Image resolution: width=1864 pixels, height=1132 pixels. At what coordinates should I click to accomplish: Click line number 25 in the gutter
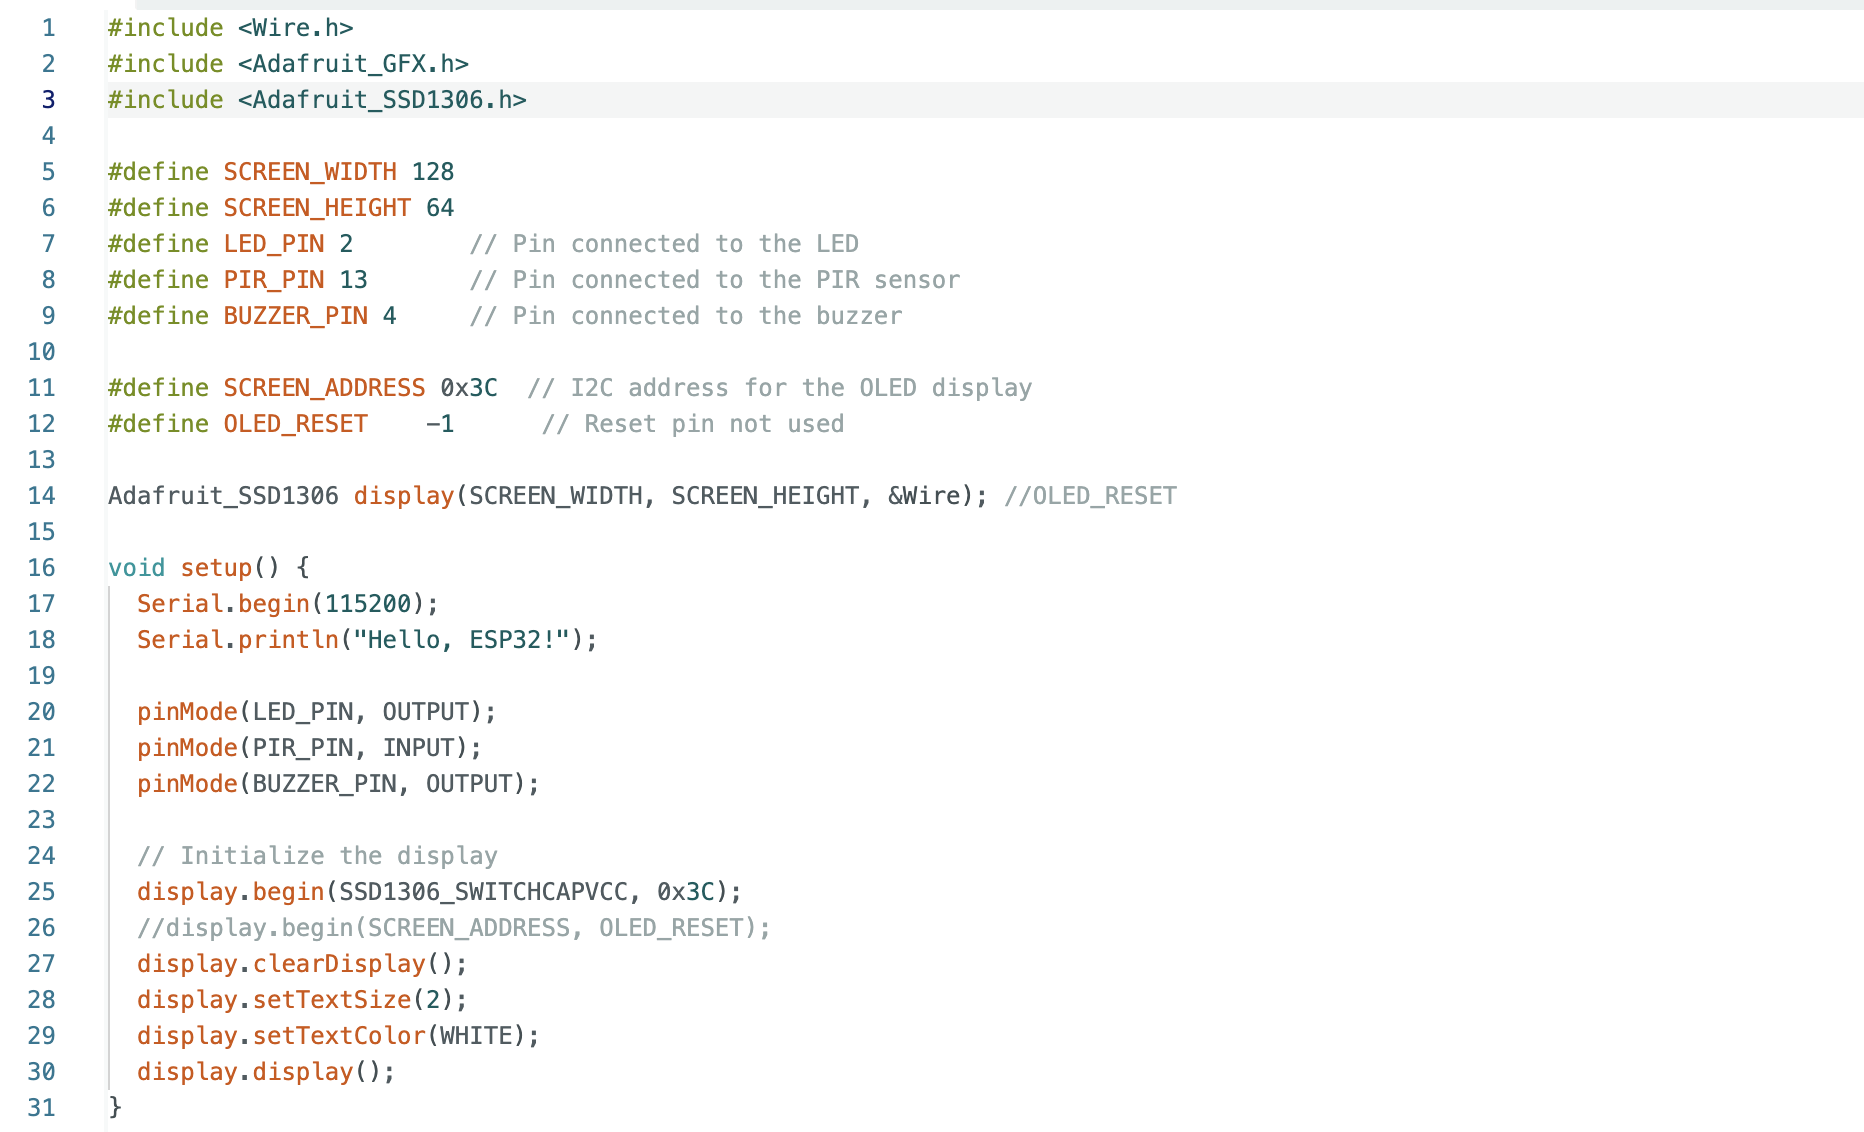41,892
